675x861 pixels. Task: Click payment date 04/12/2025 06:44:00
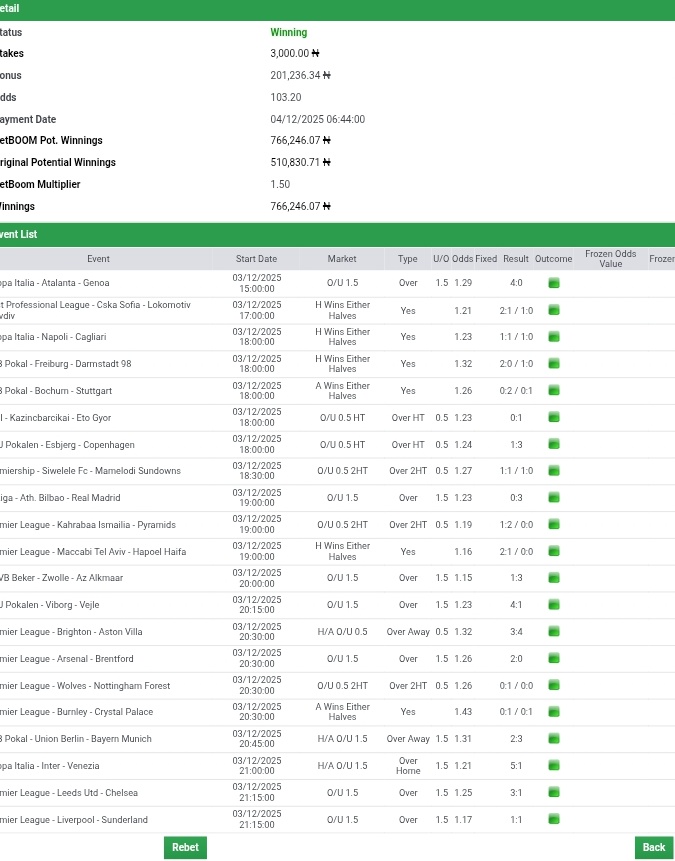click(x=317, y=119)
